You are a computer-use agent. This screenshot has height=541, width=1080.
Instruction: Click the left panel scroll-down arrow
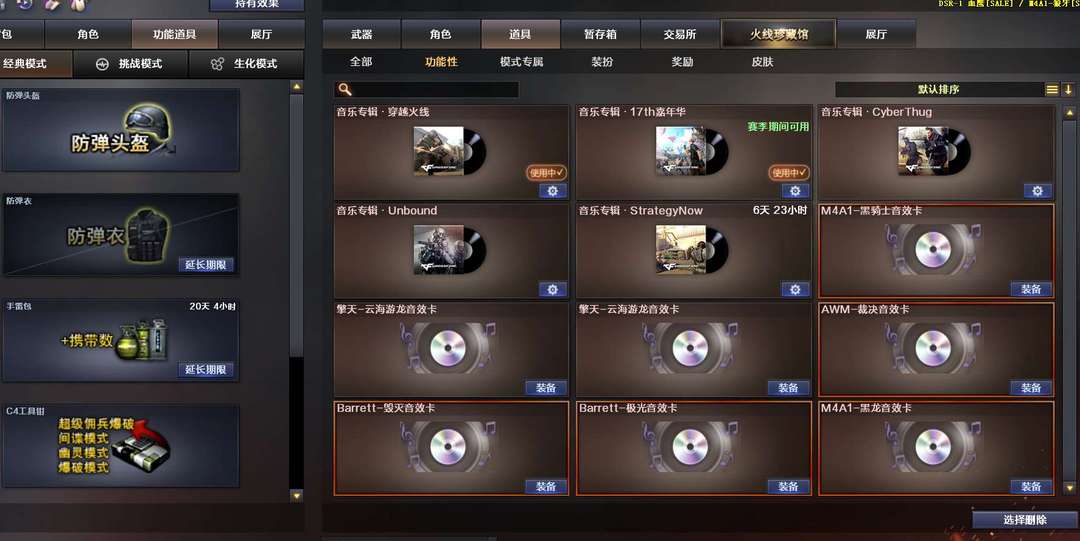point(297,495)
